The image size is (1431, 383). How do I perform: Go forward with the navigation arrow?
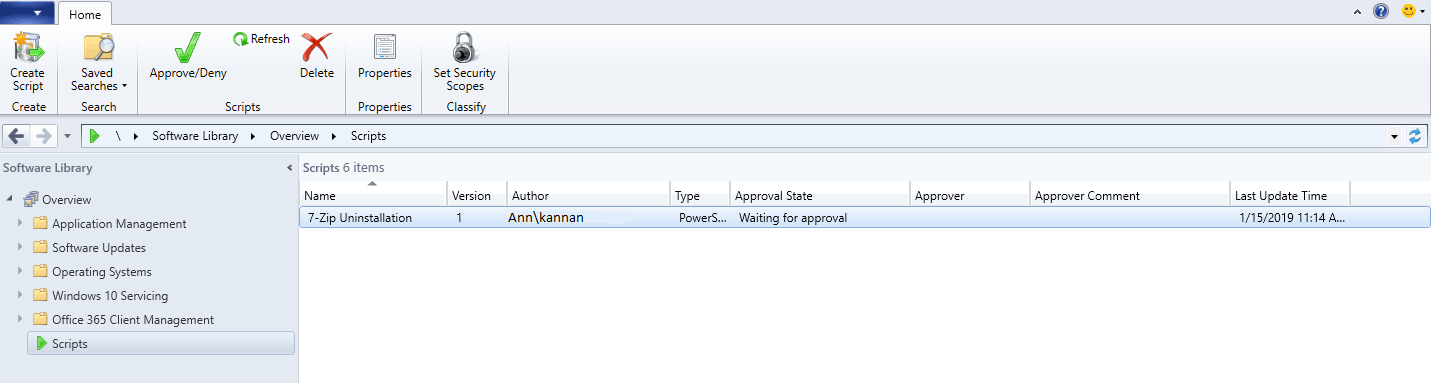tap(42, 136)
